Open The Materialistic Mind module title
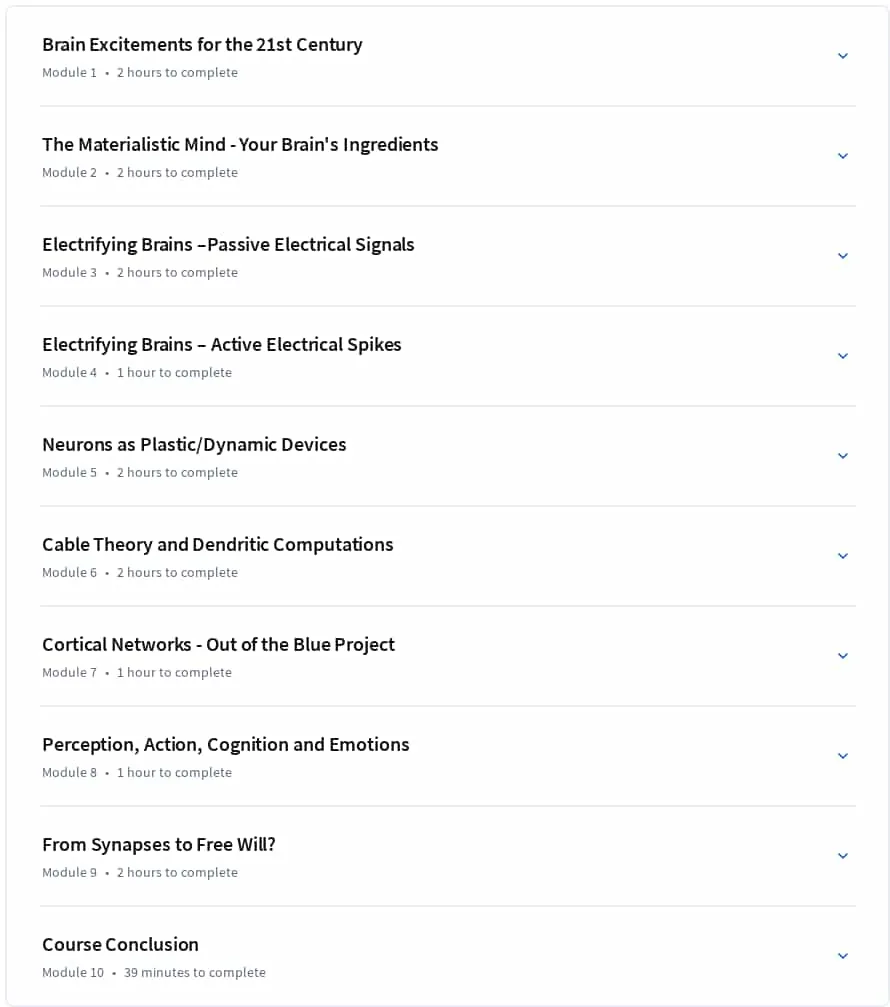The width and height of the screenshot is (890, 1007). point(240,145)
